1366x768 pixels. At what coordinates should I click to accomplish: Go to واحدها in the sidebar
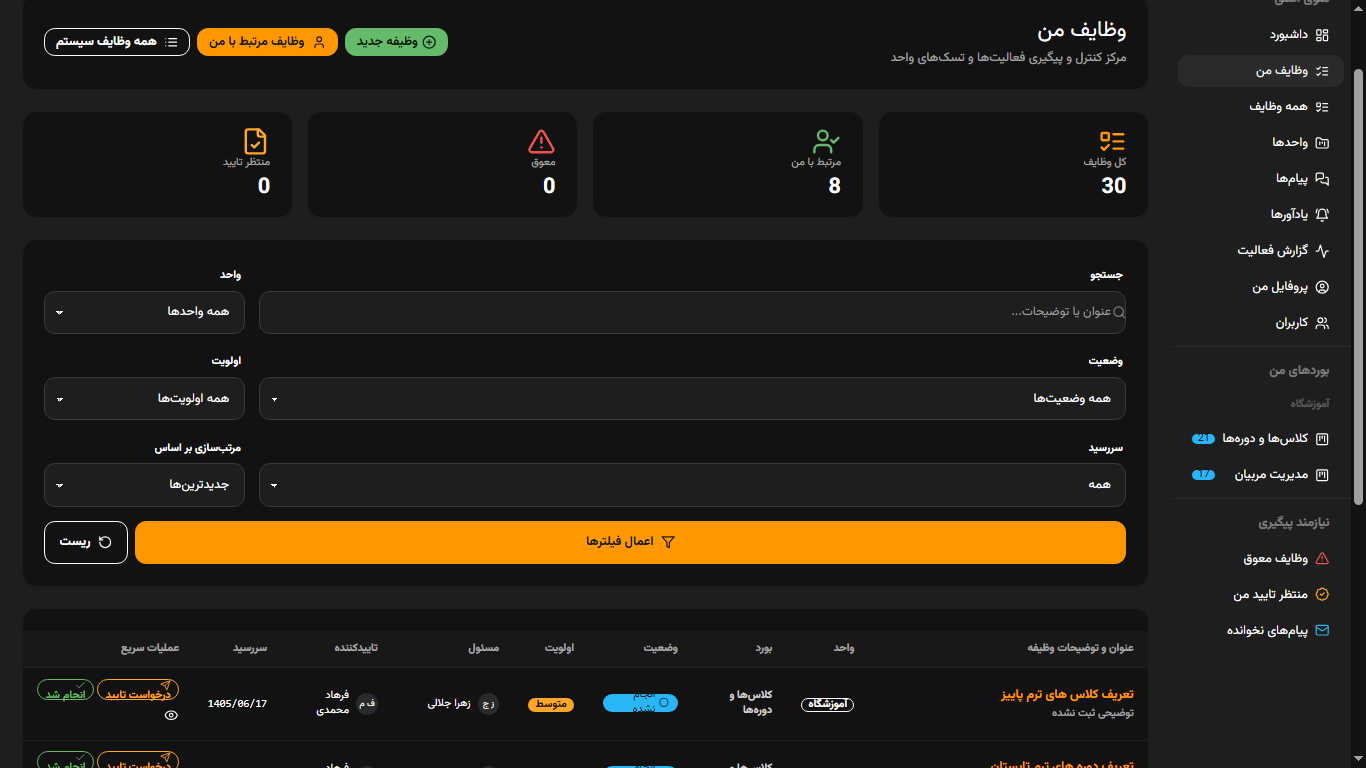[1261, 143]
